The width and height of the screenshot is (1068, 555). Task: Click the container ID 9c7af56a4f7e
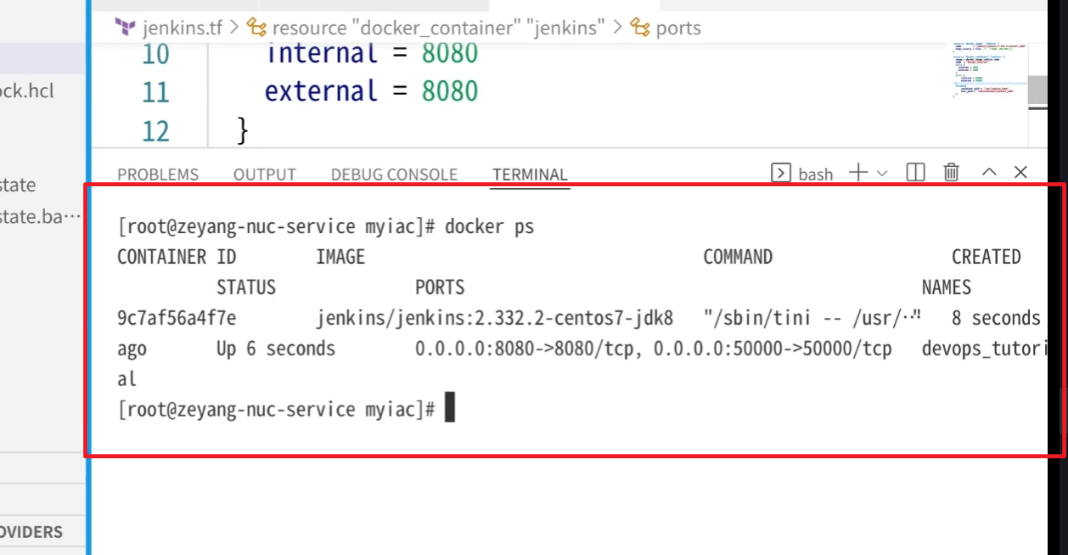176,318
